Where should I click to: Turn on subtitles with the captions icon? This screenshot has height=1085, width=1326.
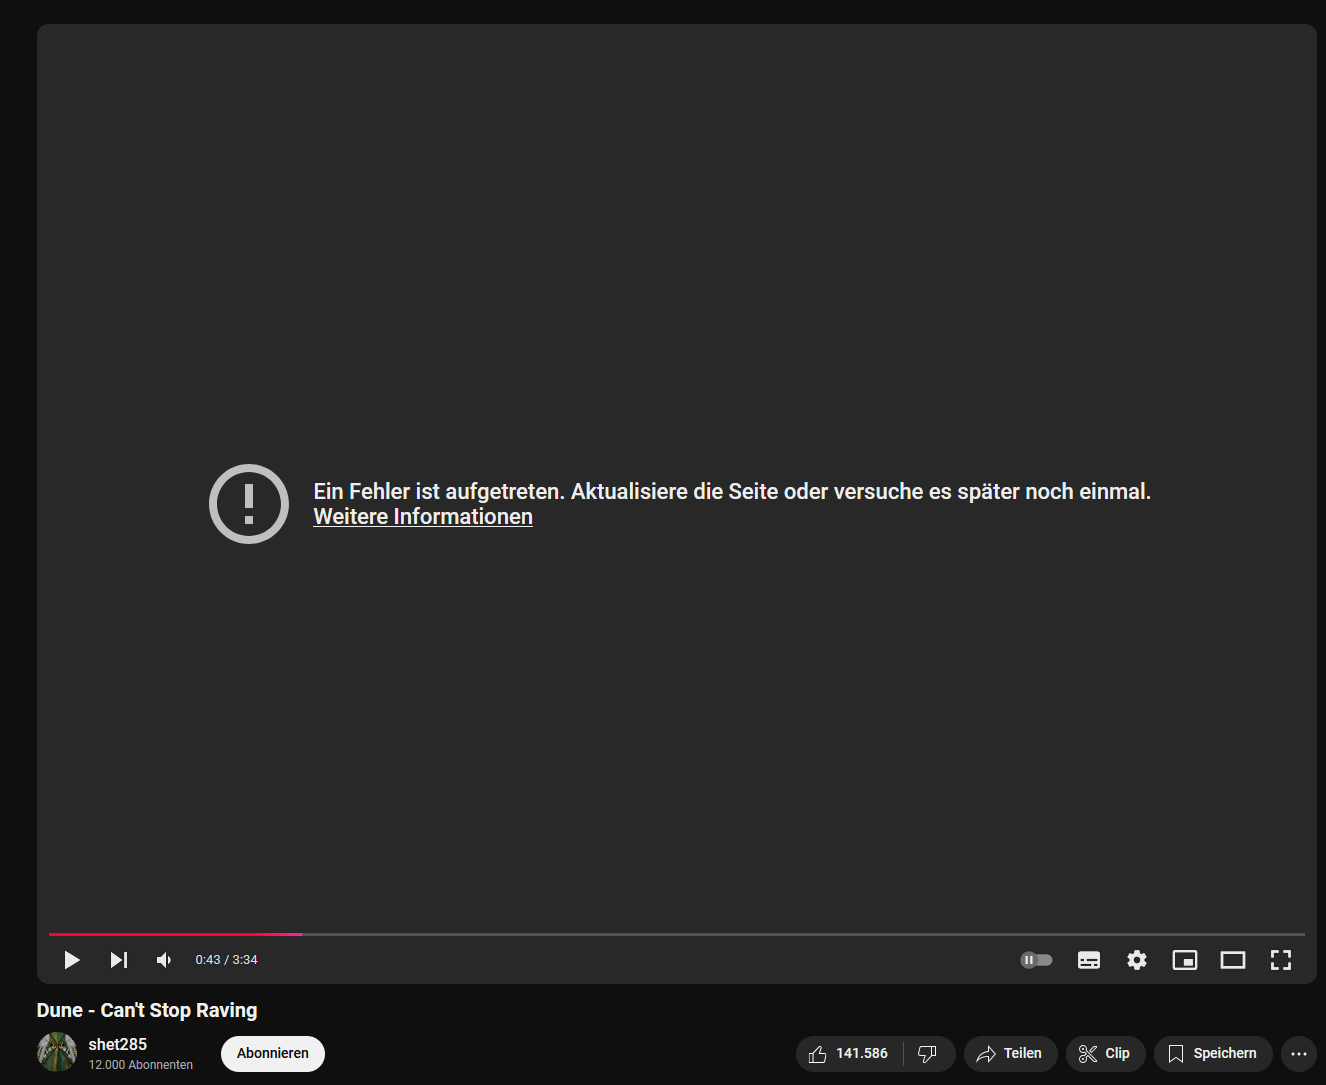coord(1089,960)
